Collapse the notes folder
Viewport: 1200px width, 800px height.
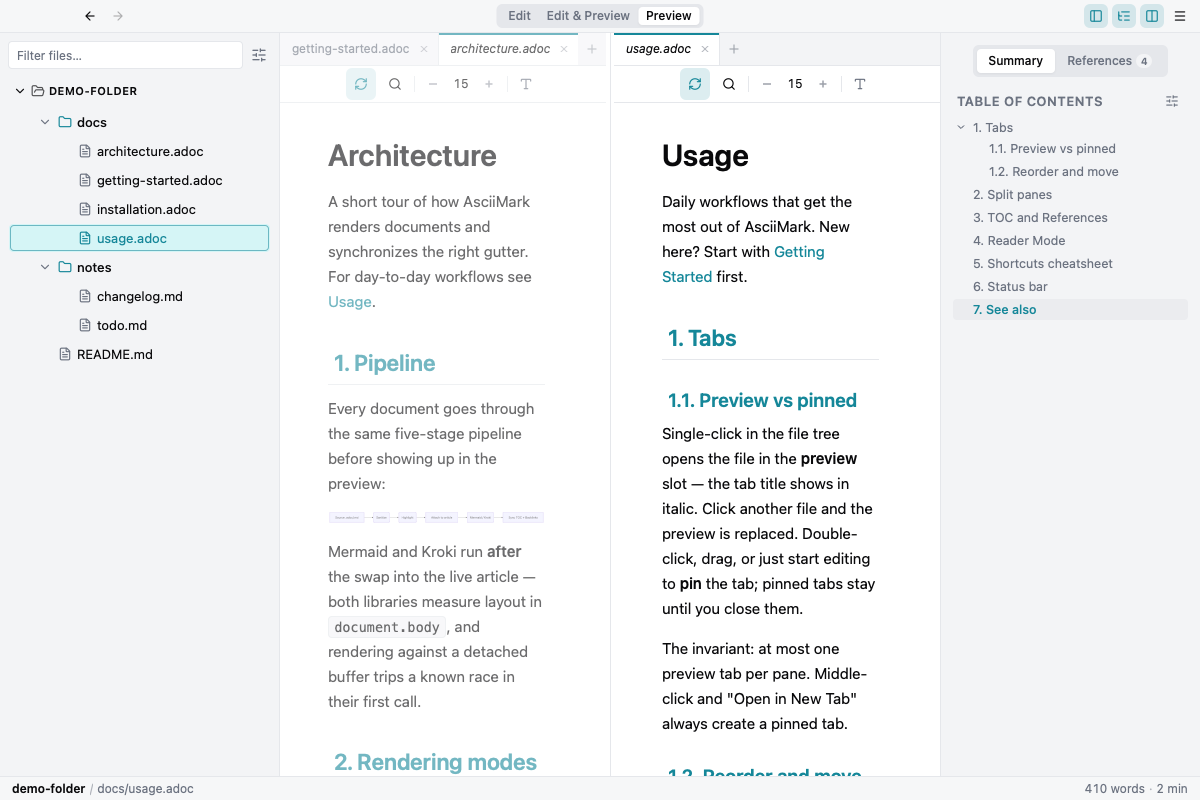pos(45,267)
